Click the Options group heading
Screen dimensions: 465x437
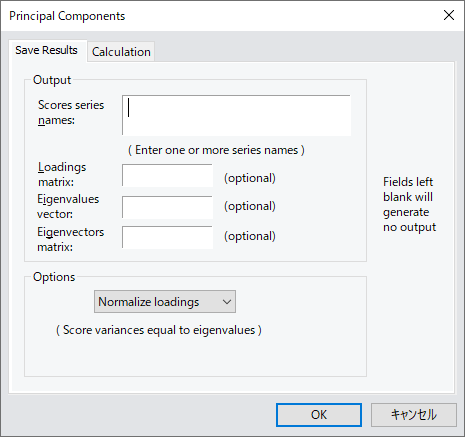click(x=54, y=277)
